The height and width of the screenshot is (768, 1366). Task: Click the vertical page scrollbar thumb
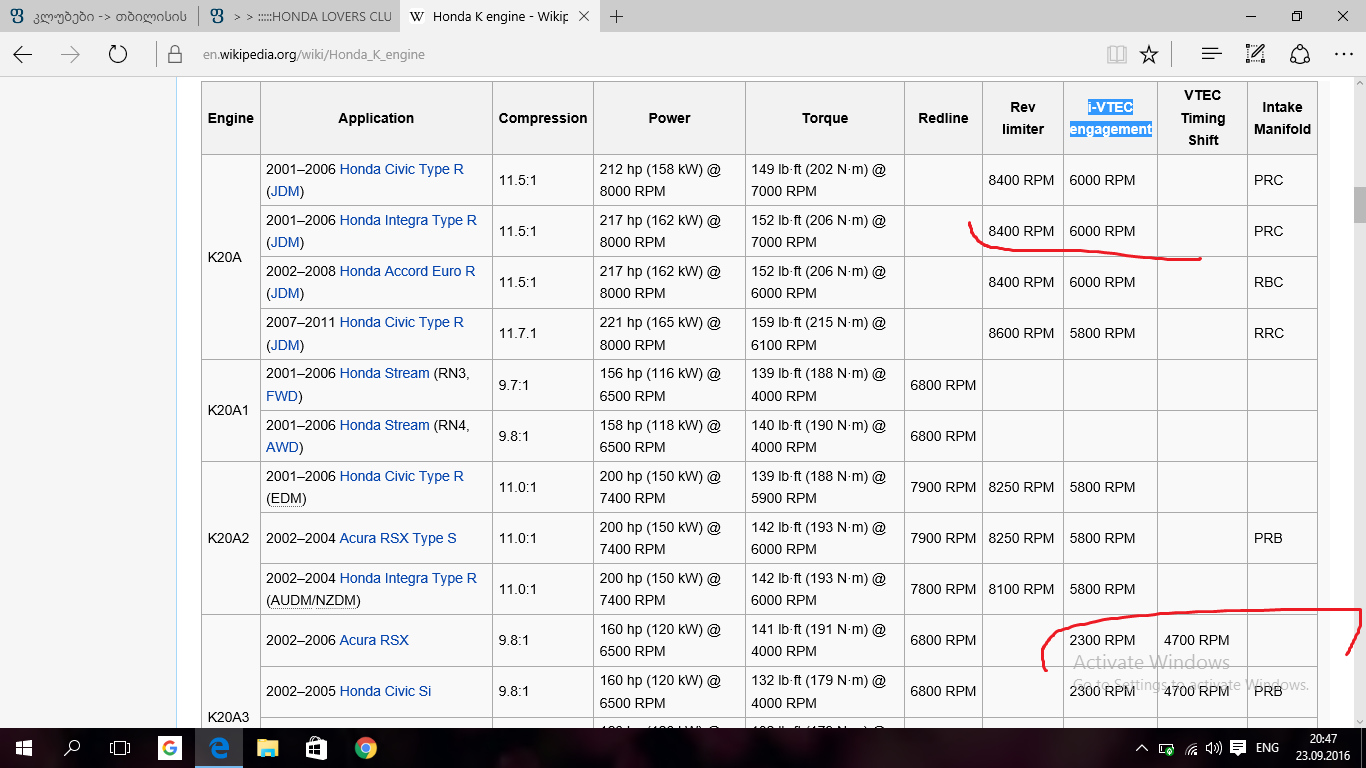point(1359,205)
